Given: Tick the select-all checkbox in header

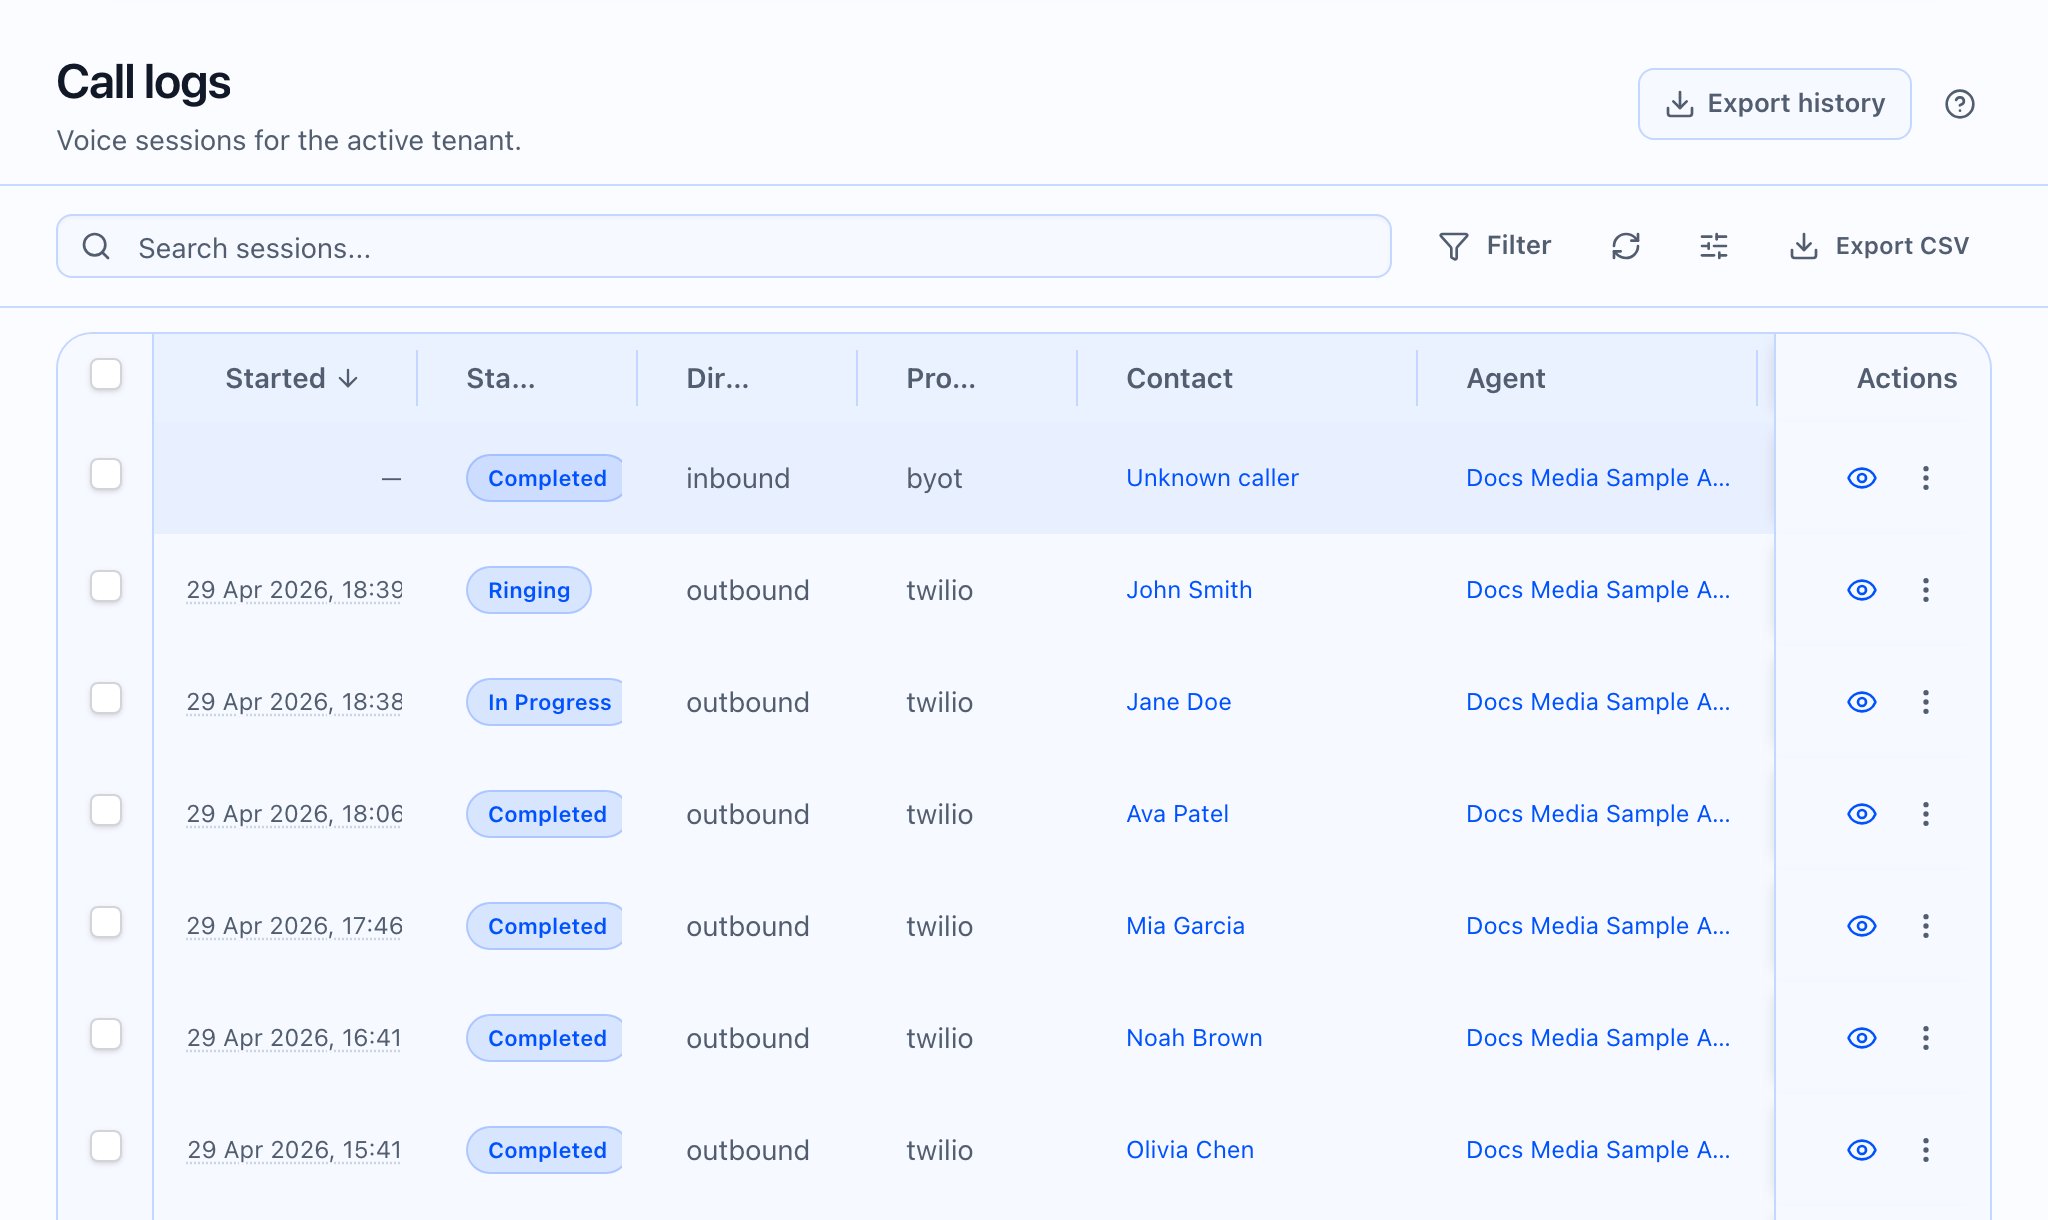Looking at the screenshot, I should [106, 374].
